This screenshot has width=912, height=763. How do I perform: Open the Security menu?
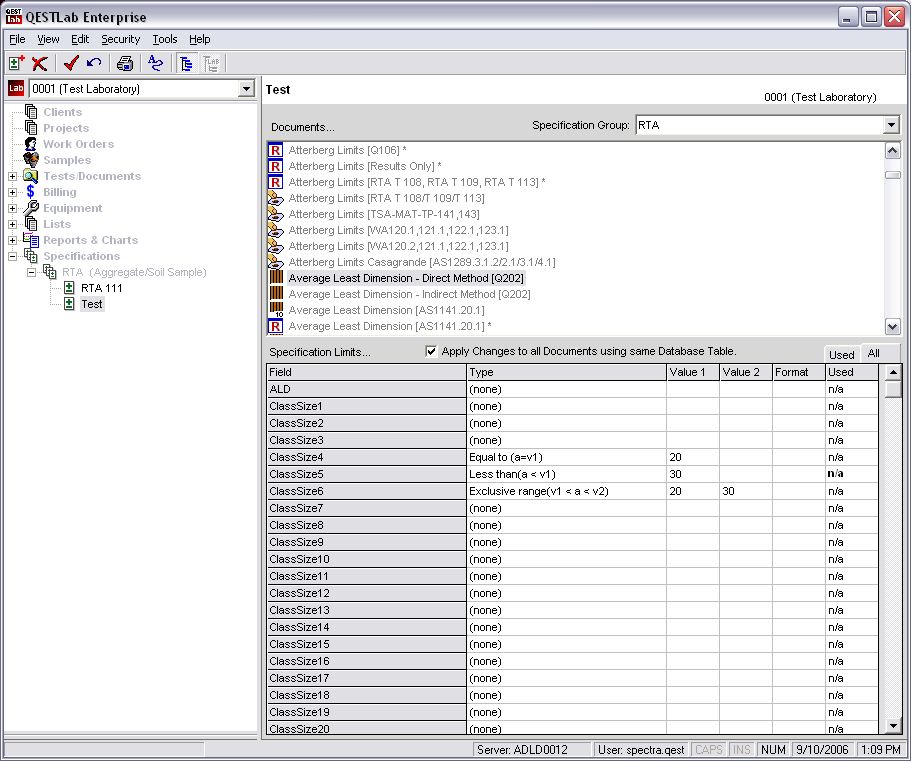[120, 39]
